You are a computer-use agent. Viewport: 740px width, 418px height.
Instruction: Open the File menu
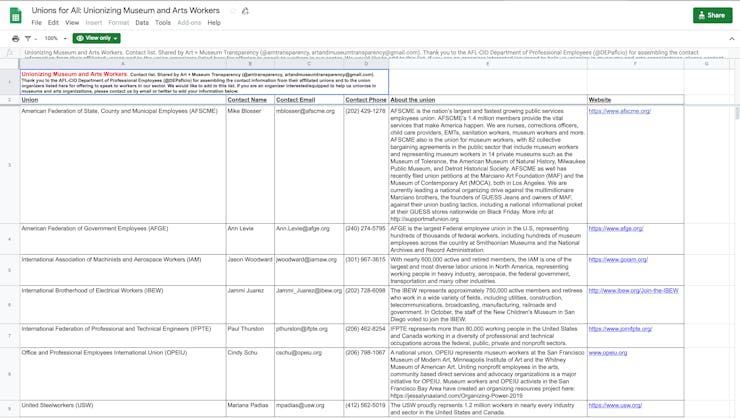pyautogui.click(x=36, y=23)
